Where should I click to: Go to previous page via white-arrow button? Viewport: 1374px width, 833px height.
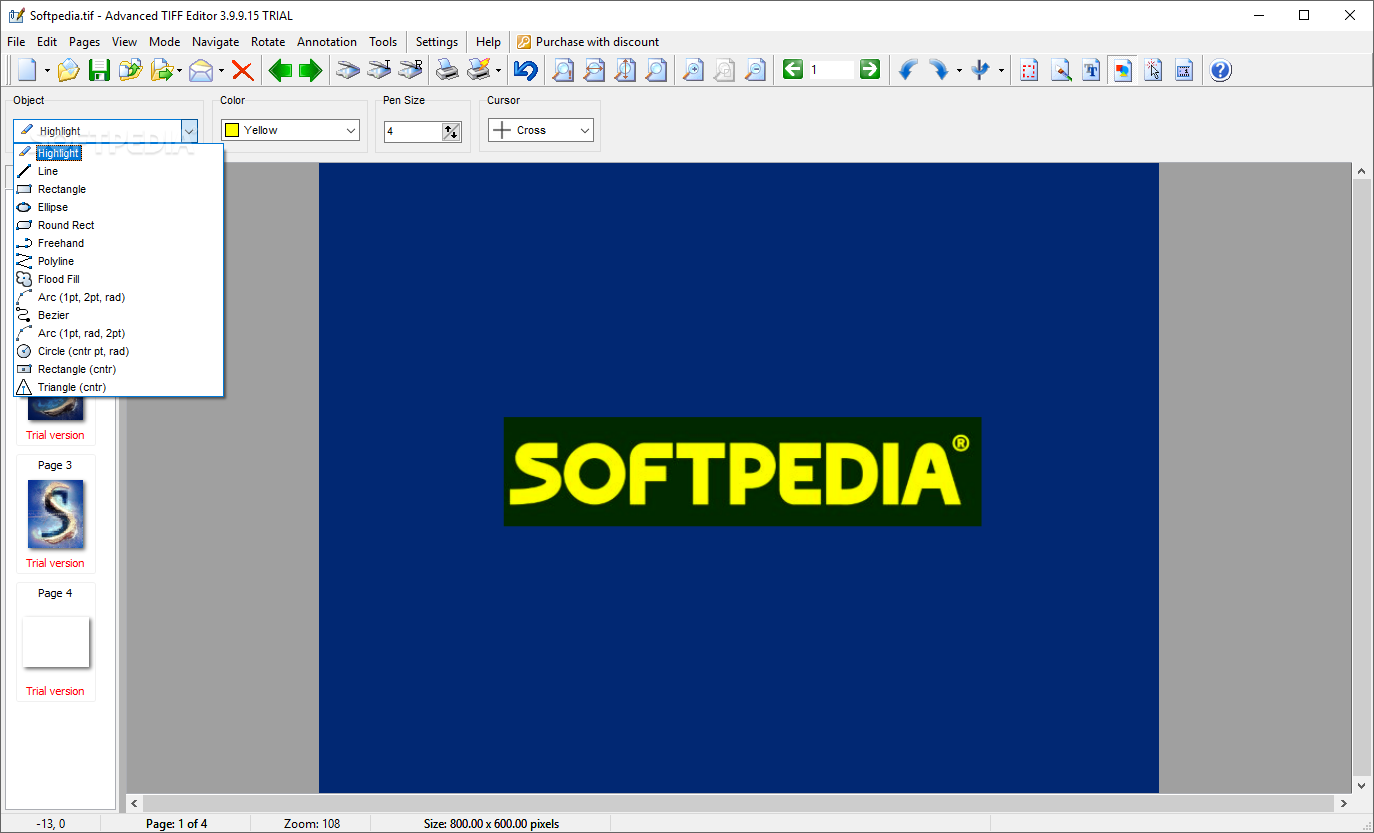793,69
